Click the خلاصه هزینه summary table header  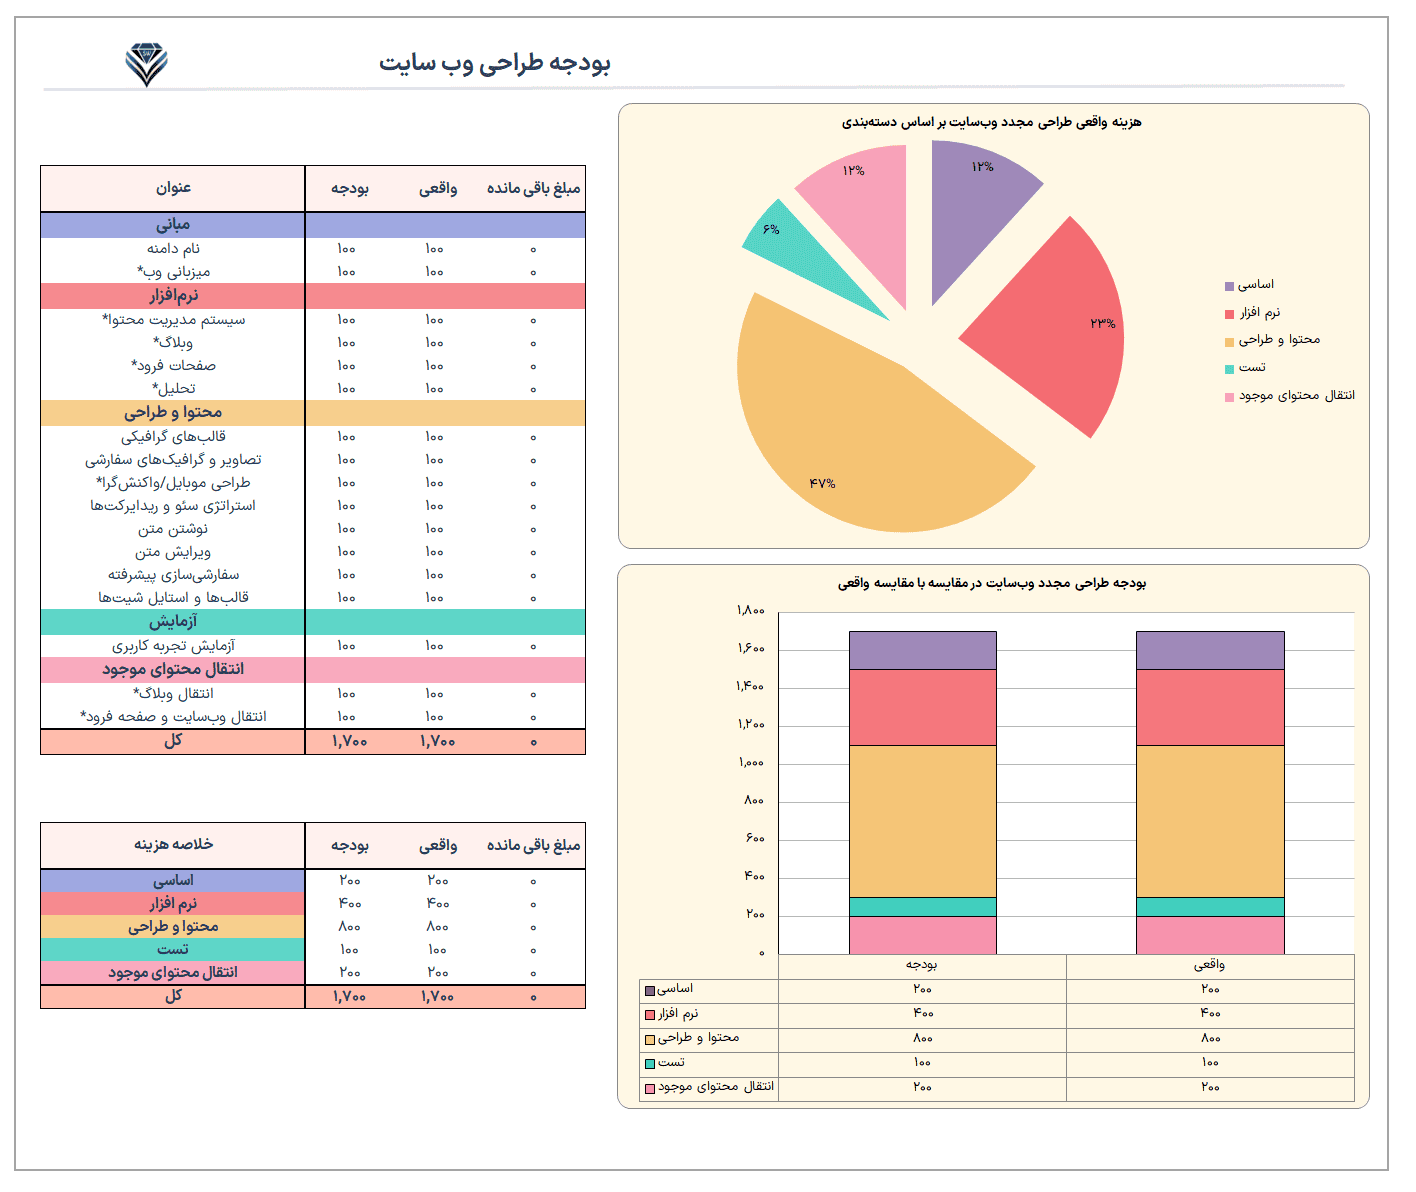pyautogui.click(x=173, y=845)
